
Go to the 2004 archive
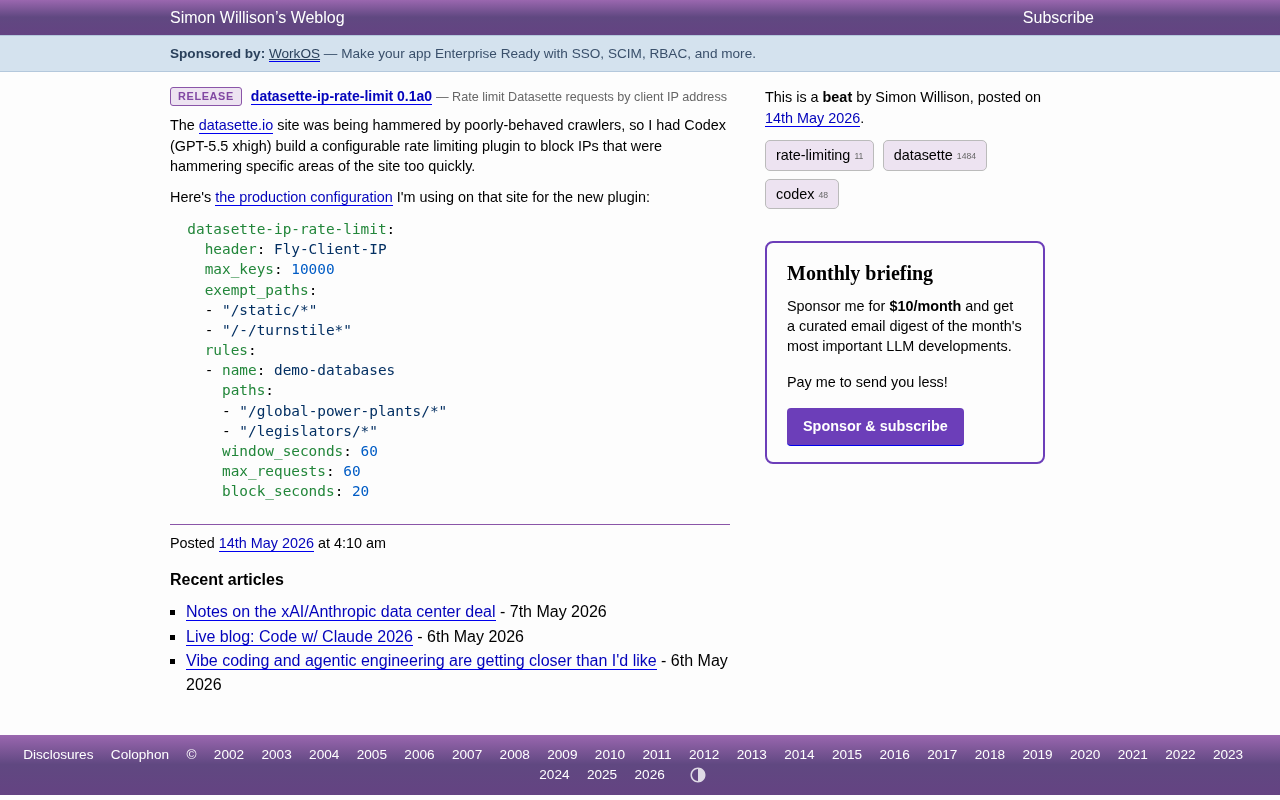coord(324,755)
